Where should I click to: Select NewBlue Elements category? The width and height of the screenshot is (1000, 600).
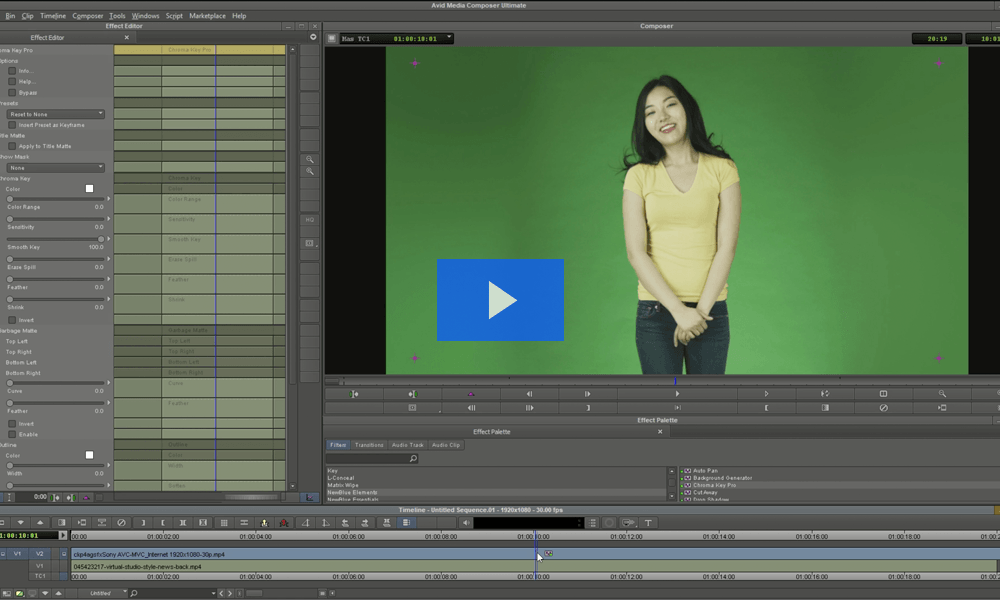click(352, 492)
